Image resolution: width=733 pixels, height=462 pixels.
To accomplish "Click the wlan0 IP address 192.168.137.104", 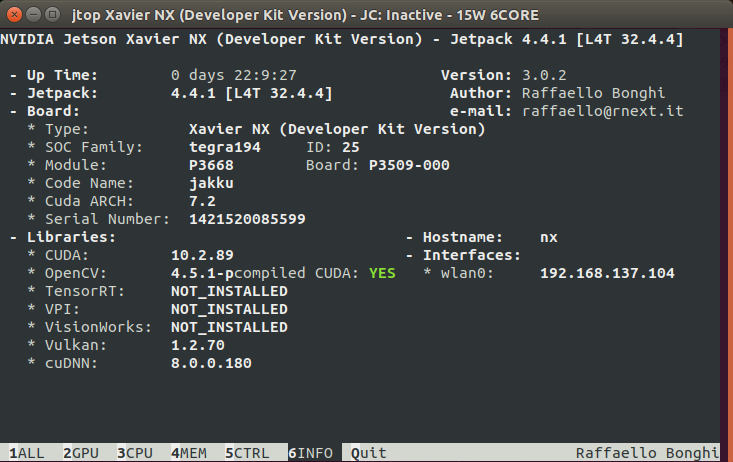I will (607, 273).
